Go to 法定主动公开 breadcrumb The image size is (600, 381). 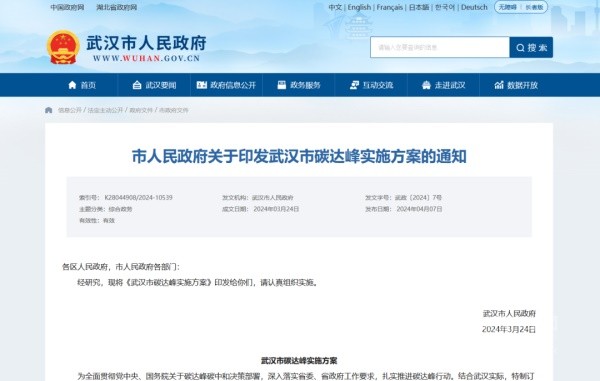pyautogui.click(x=105, y=110)
